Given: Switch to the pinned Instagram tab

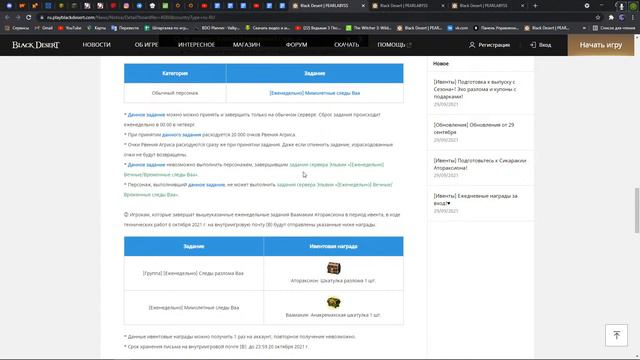Looking at the screenshot, I should tap(126, 6).
